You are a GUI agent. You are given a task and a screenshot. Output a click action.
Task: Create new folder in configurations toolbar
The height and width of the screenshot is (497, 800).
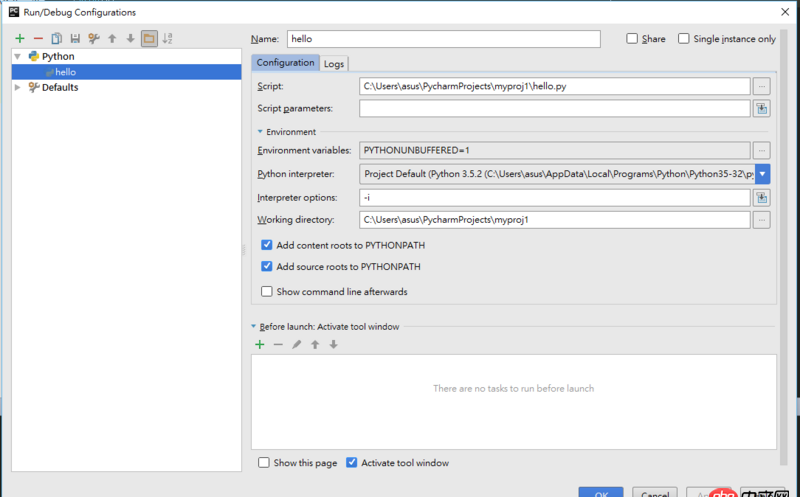149,38
